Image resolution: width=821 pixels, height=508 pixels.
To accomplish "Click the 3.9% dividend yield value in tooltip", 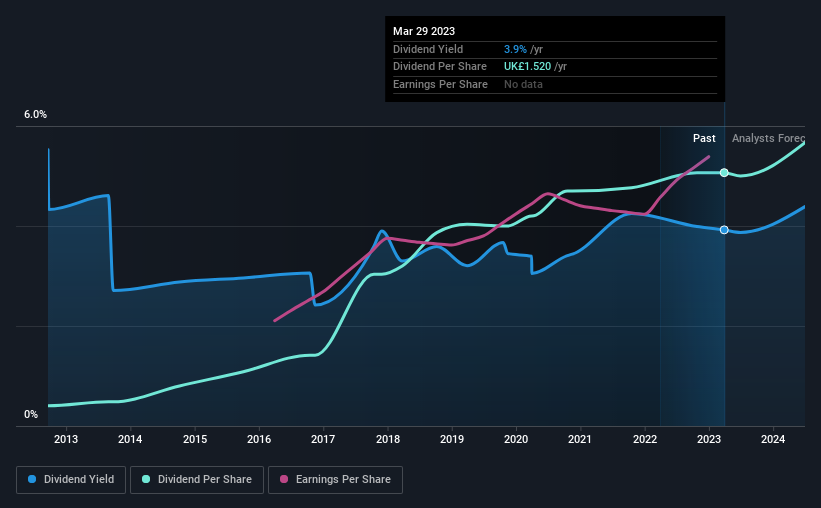I will 515,49.
